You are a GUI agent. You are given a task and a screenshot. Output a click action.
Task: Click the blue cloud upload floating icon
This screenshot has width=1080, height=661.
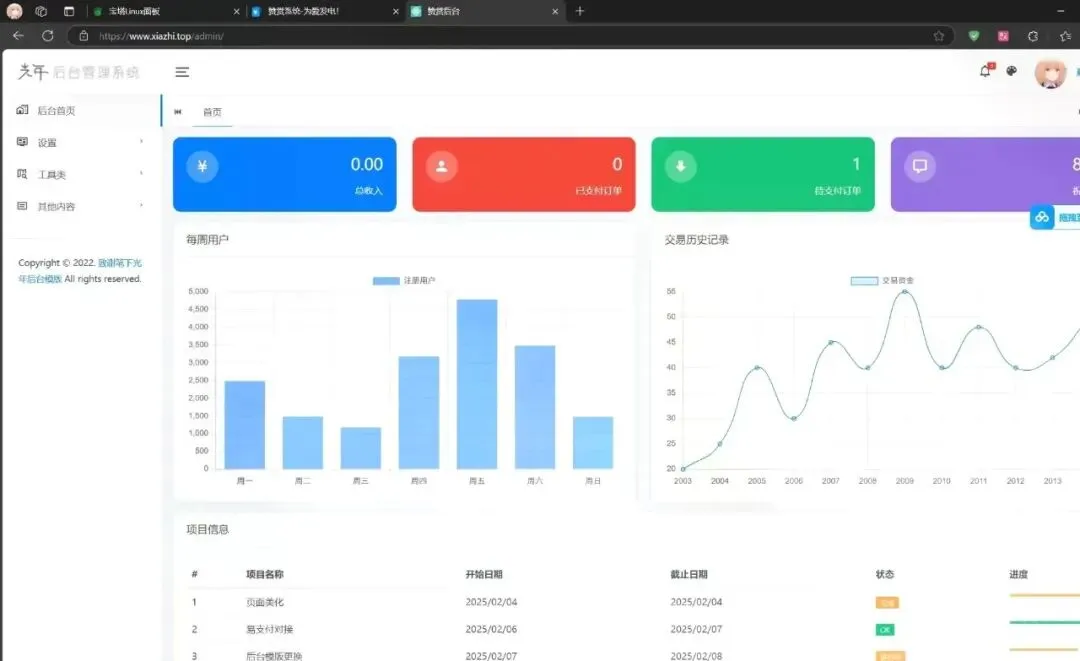(x=1042, y=217)
